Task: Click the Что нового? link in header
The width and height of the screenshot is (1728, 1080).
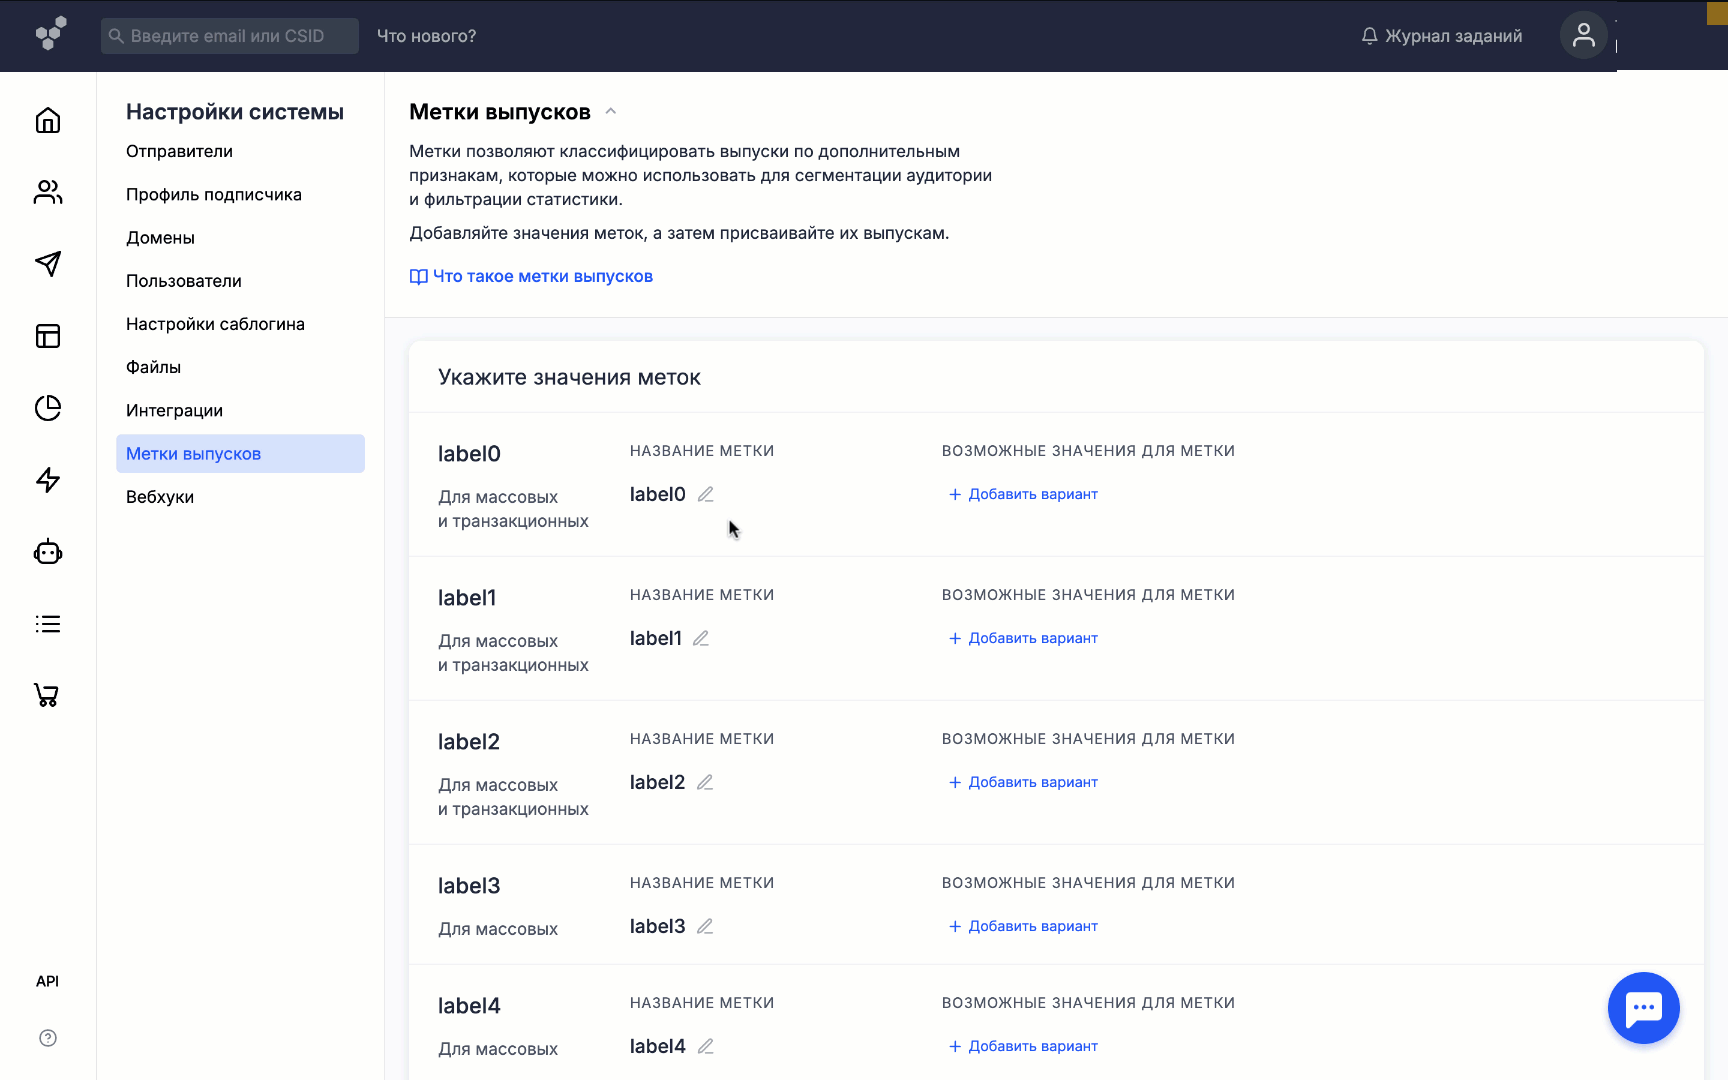Action: click(426, 36)
